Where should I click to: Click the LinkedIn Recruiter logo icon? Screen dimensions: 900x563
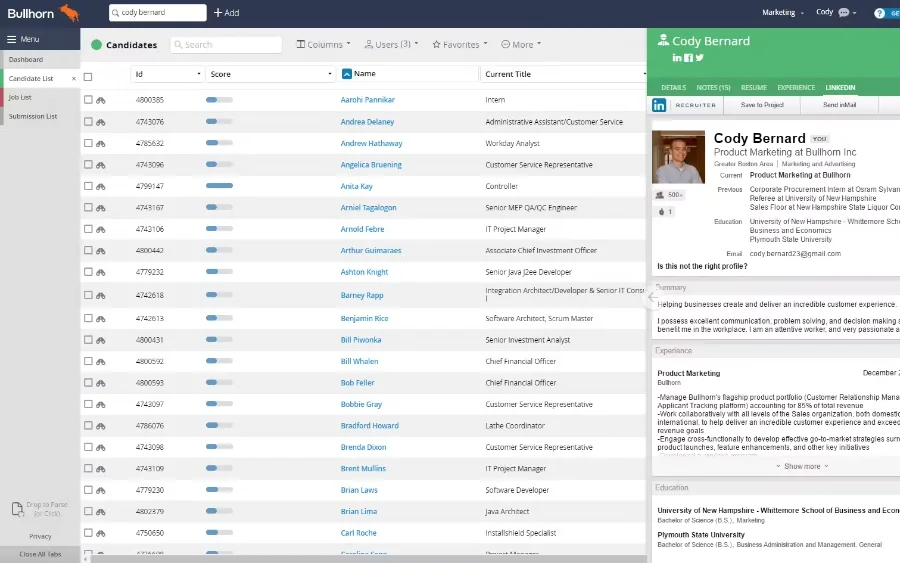(659, 105)
